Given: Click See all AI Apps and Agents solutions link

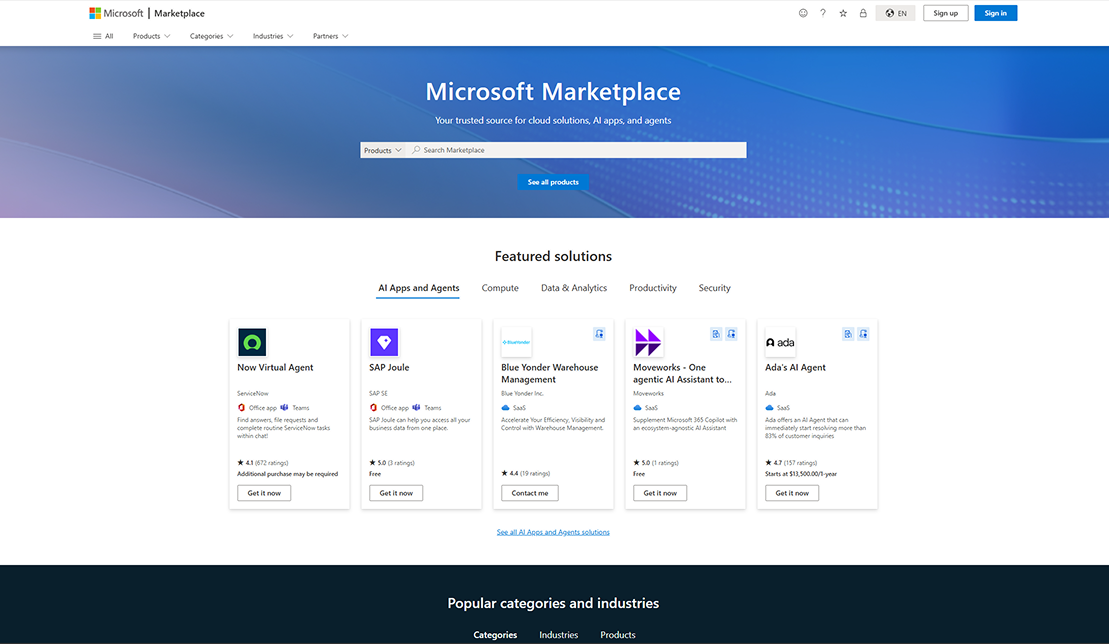Looking at the screenshot, I should tap(553, 531).
